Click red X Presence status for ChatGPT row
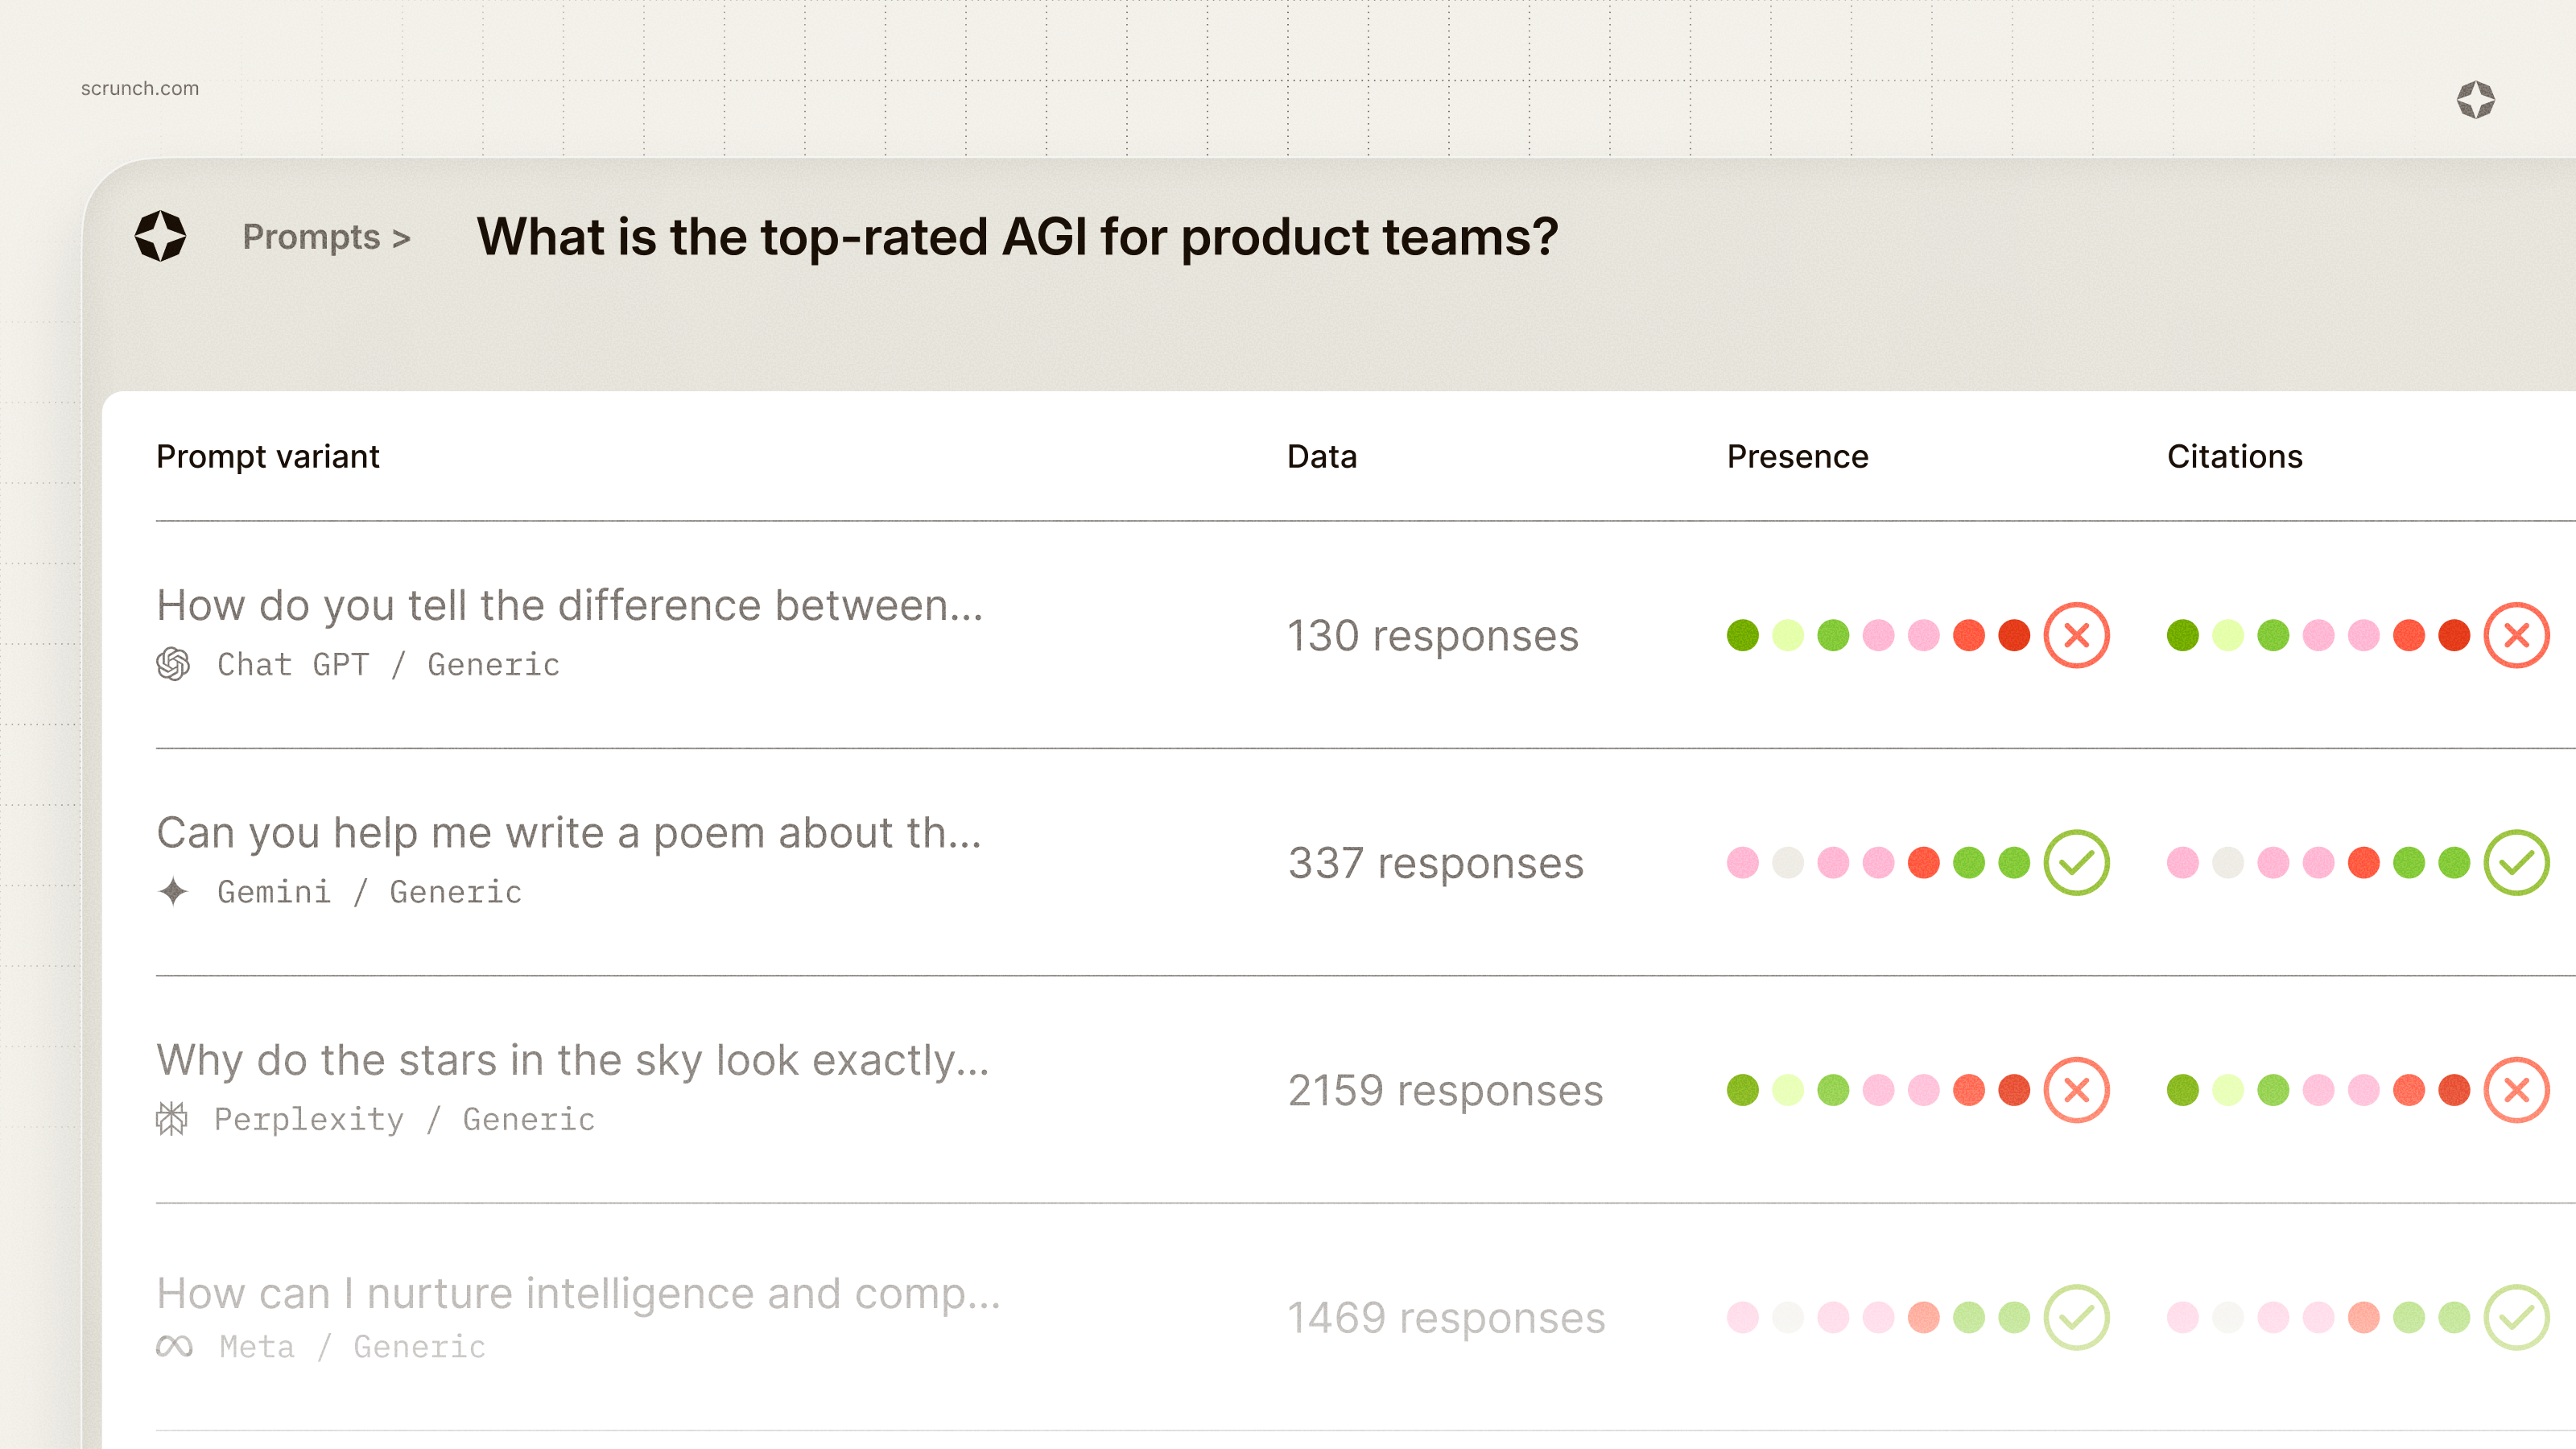The width and height of the screenshot is (2576, 1449). pyautogui.click(x=2076, y=635)
